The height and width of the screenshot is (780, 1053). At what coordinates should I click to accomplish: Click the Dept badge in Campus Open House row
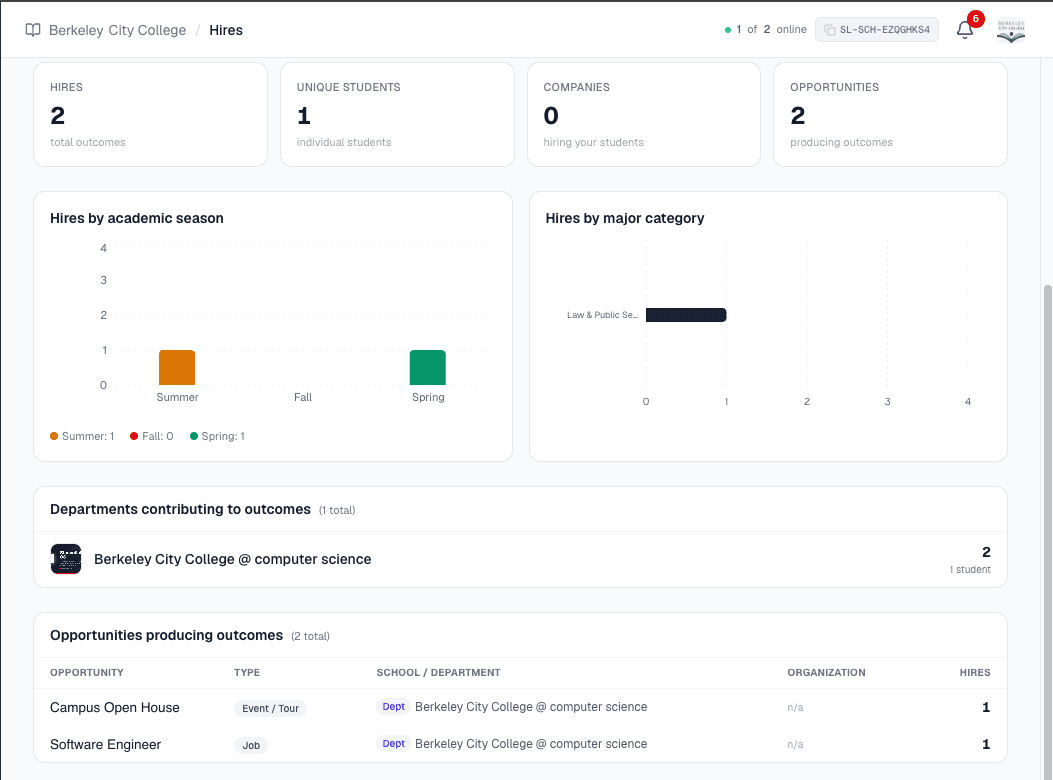pyautogui.click(x=394, y=707)
